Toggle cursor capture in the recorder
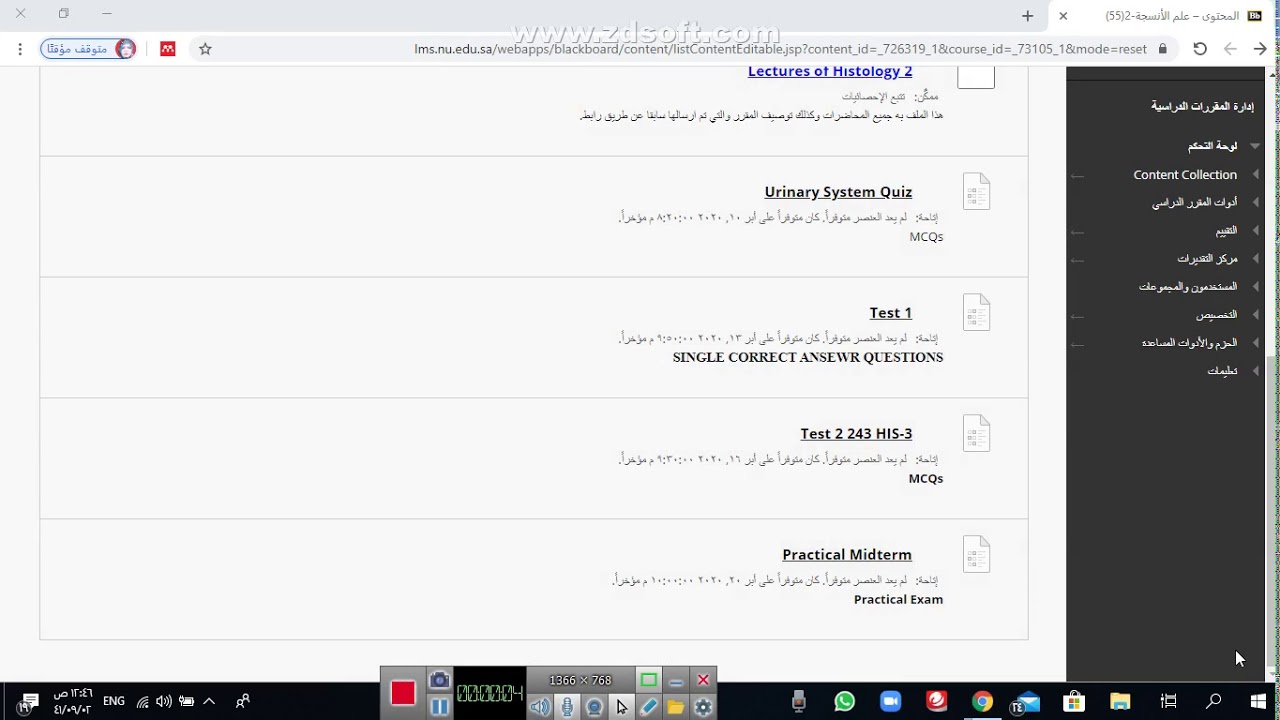 tap(621, 707)
